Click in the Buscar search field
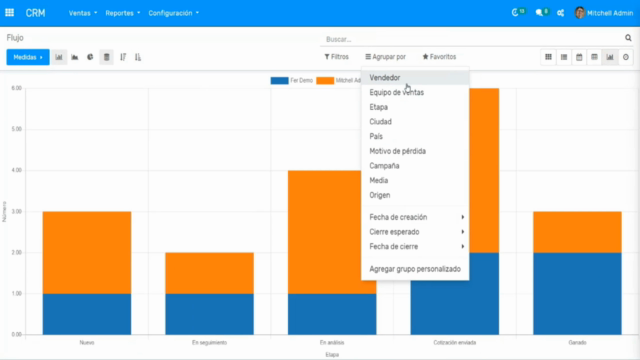 tap(473, 39)
